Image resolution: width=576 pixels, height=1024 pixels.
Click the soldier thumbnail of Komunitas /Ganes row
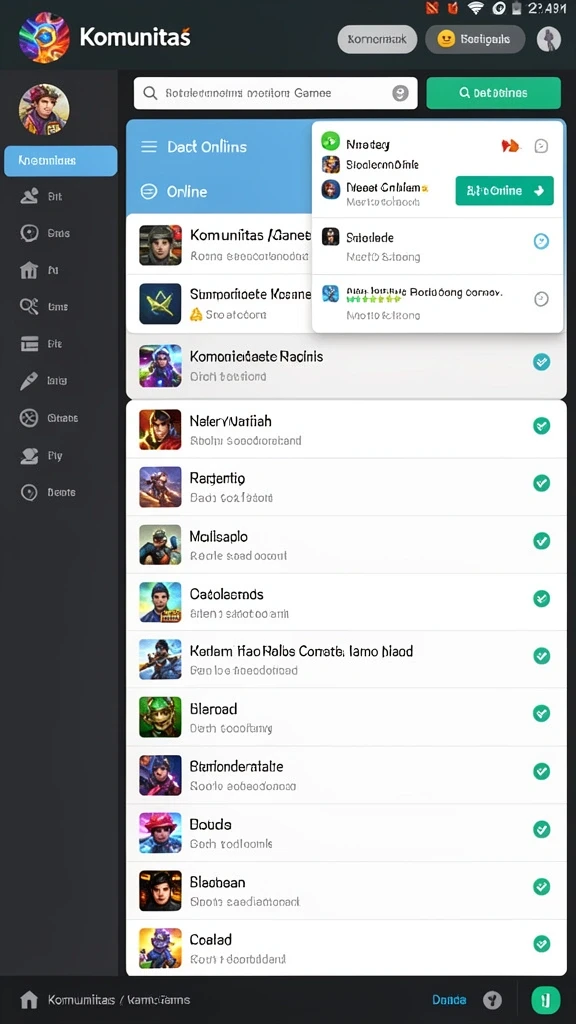161,245
